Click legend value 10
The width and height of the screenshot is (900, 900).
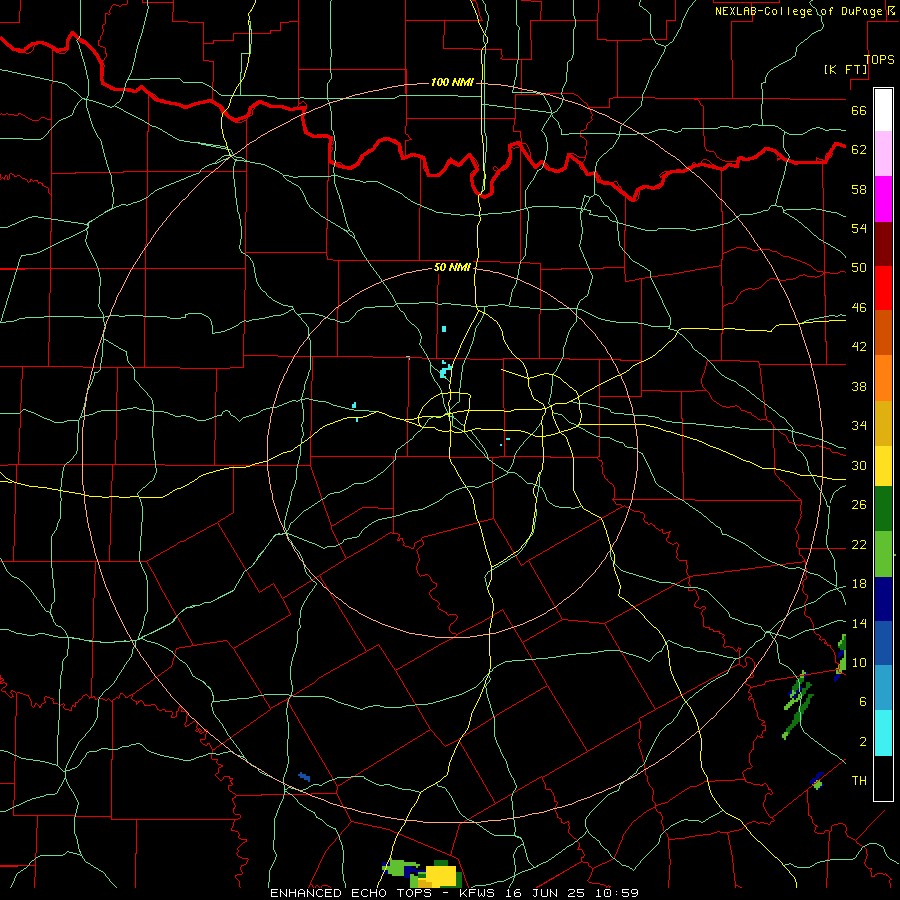pyautogui.click(x=859, y=662)
